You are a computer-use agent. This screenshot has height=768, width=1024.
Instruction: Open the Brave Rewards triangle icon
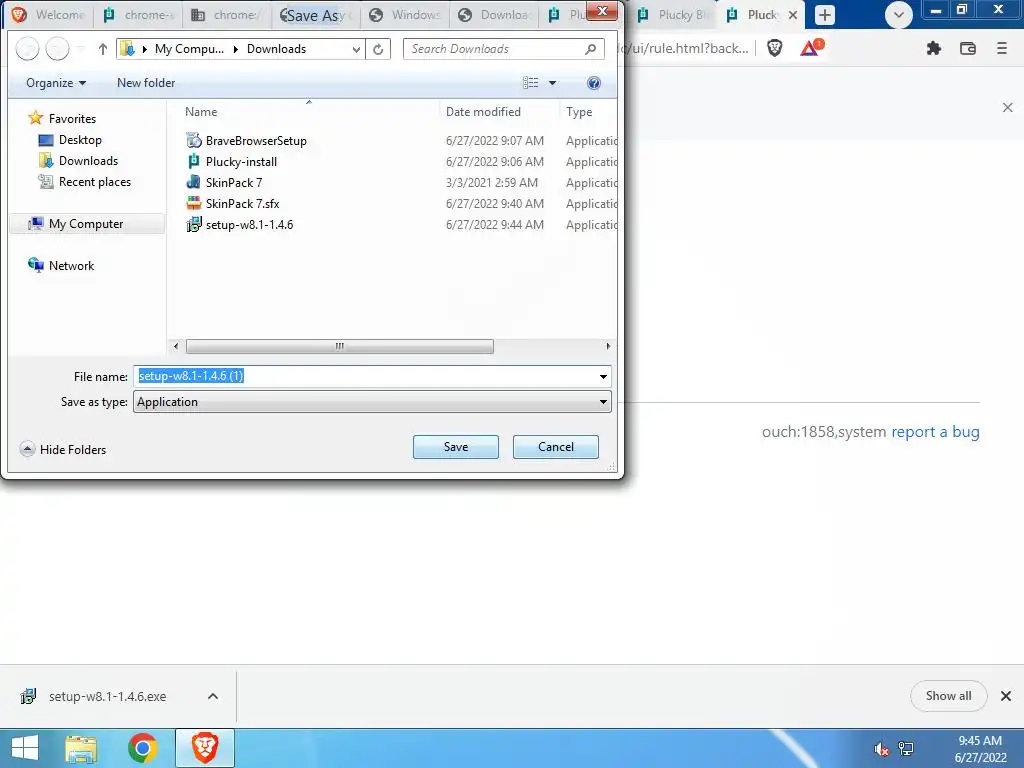pyautogui.click(x=811, y=48)
